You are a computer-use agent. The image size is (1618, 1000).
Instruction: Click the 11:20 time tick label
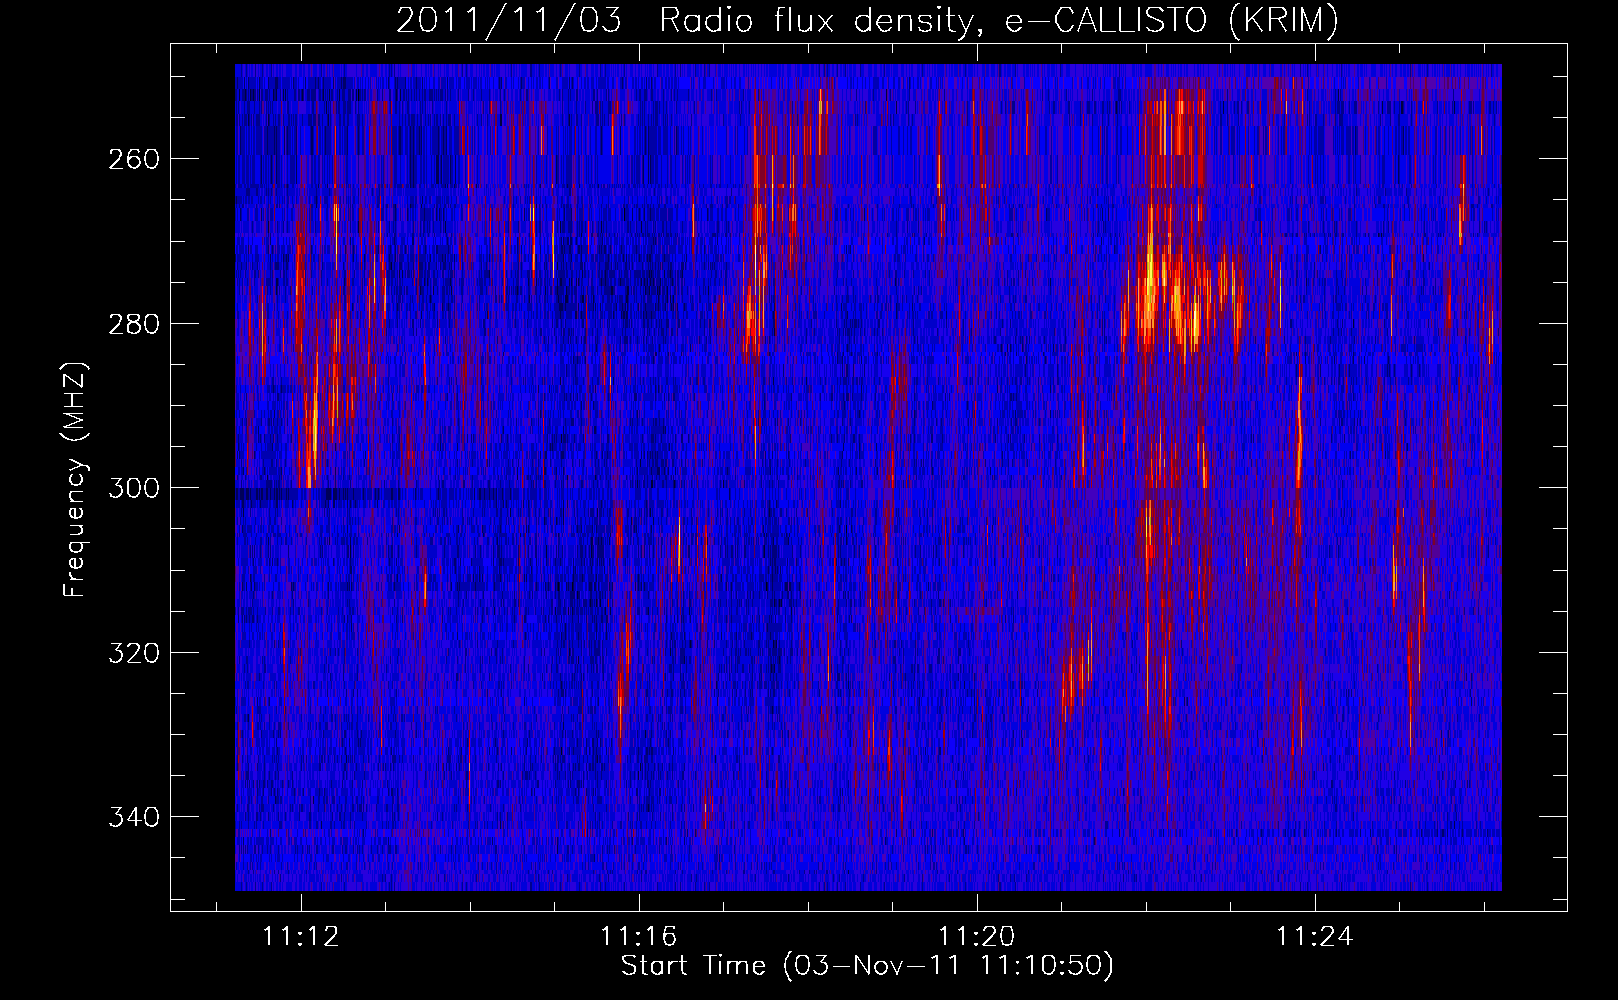(x=977, y=936)
